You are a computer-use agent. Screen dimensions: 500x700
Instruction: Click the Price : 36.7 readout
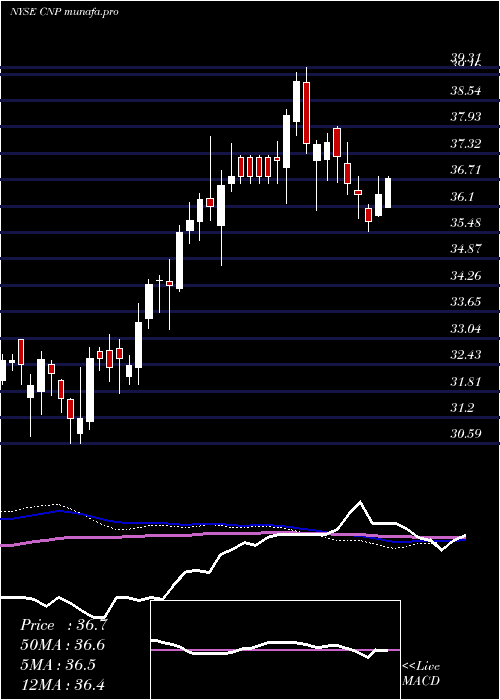coord(64,625)
